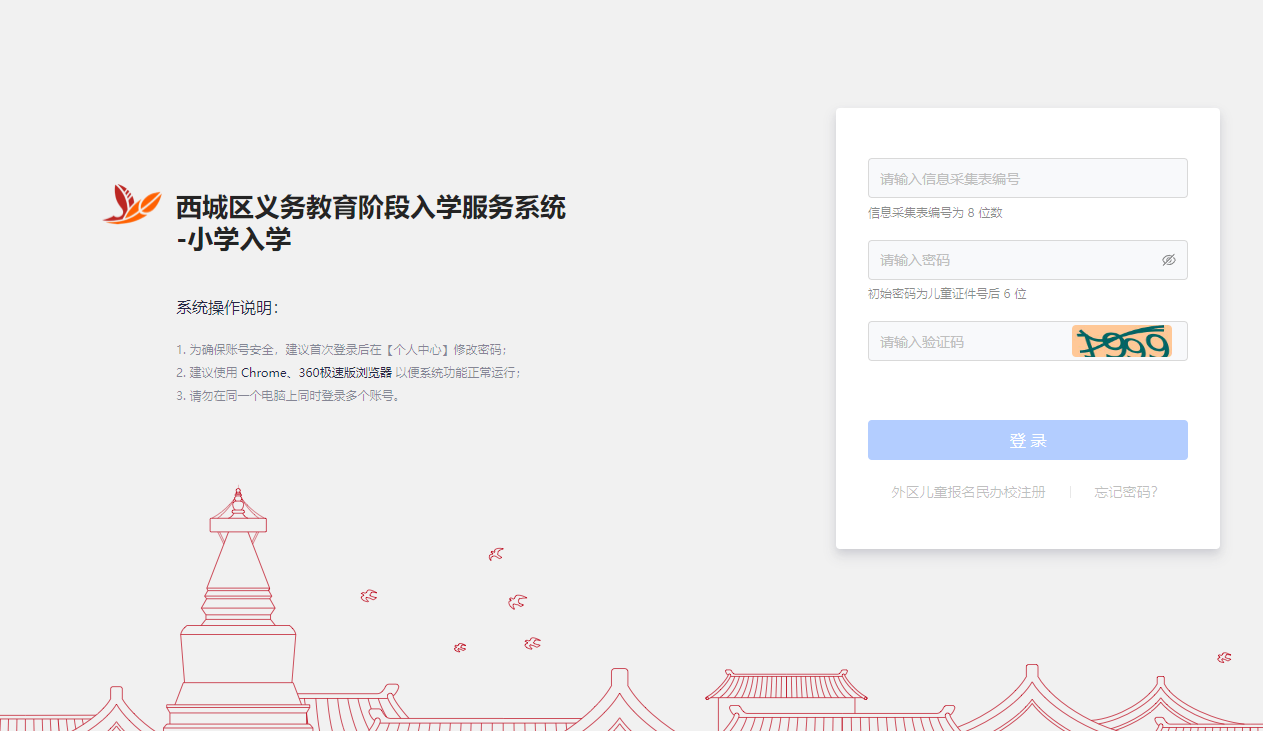1263x731 pixels.
Task: Click the -小学入学 subtitle text
Action: (x=234, y=240)
